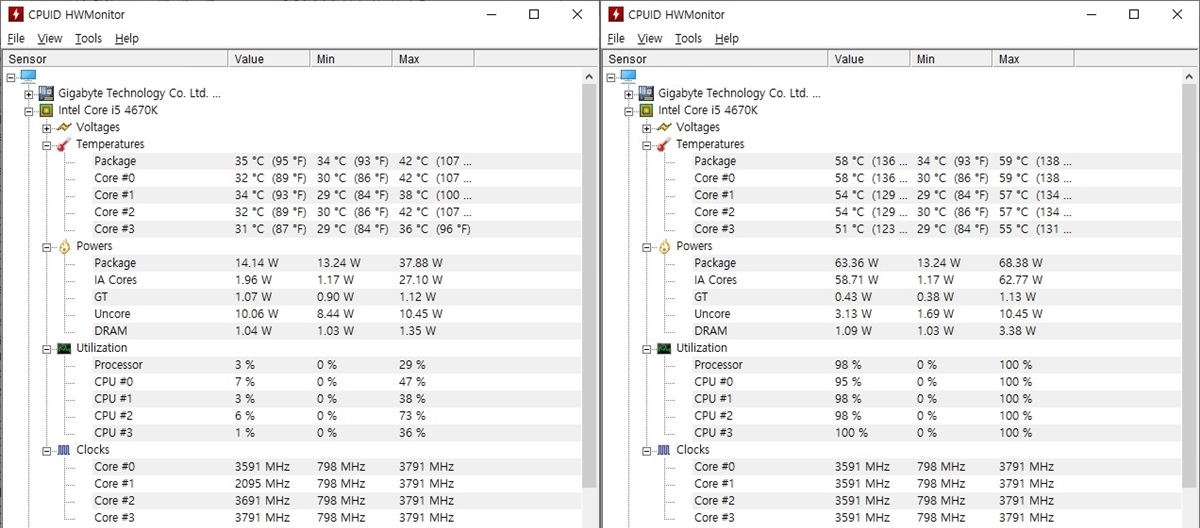Click the Intel Core i5 CPU icon in left window
The image size is (1200, 528).
[x=45, y=110]
